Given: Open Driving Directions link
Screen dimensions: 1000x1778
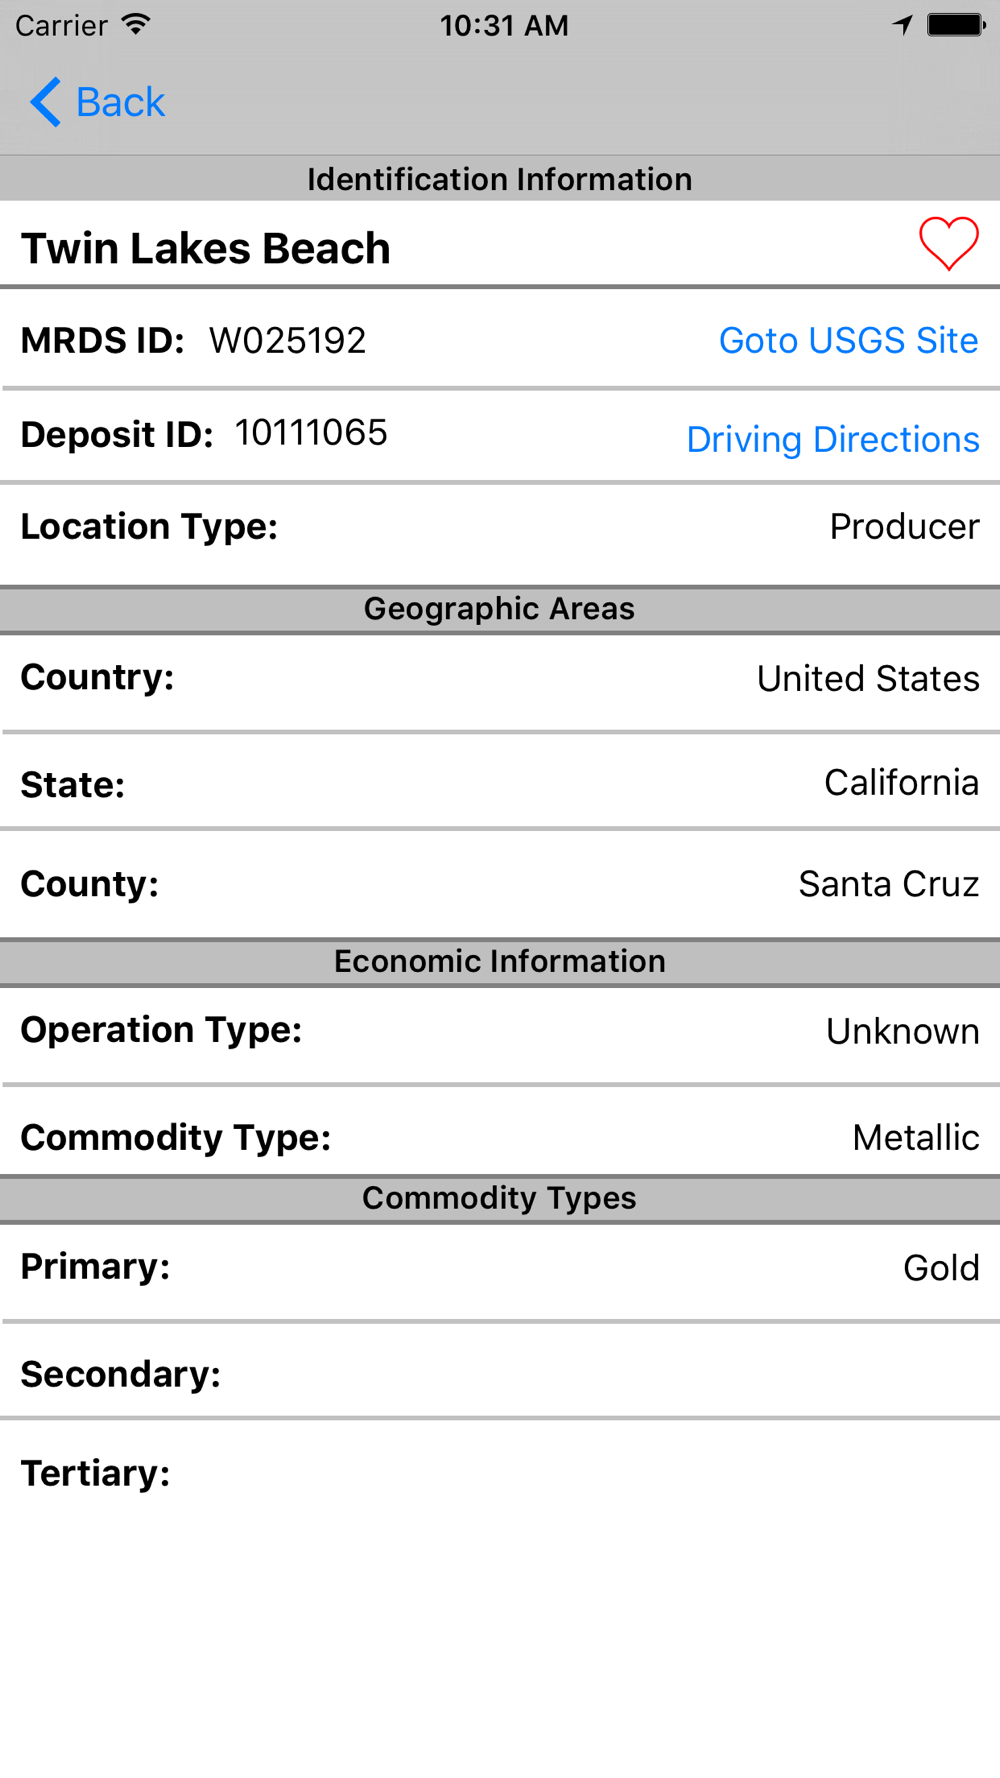Looking at the screenshot, I should pos(832,440).
